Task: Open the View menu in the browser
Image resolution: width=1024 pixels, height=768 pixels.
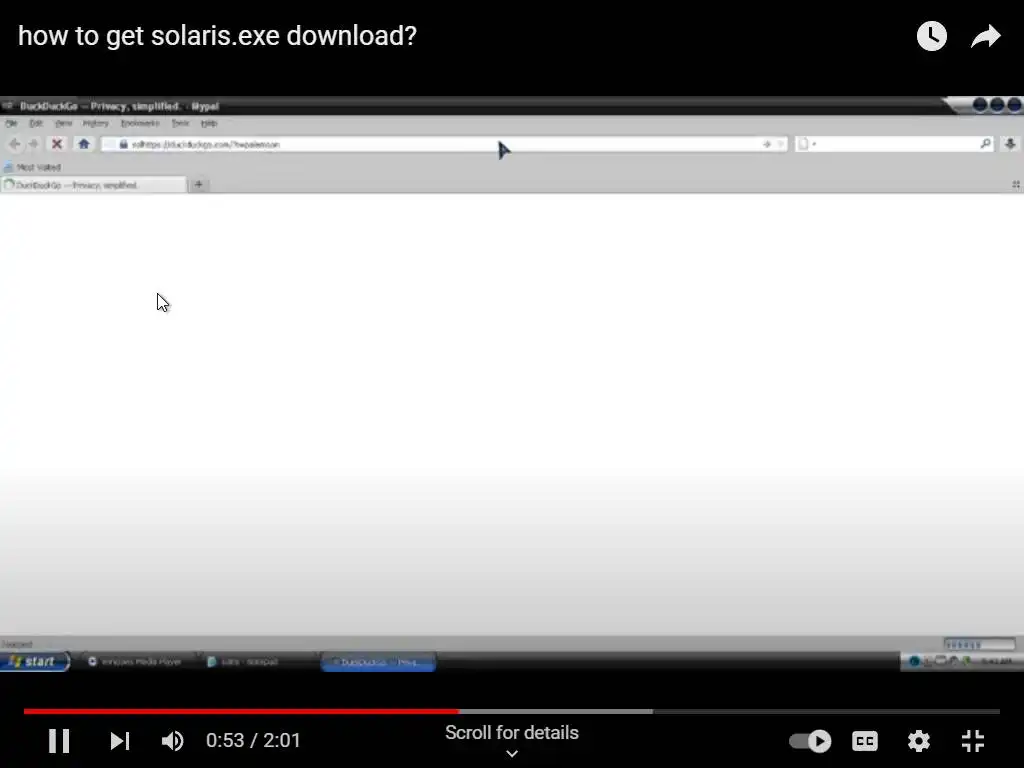Action: [x=63, y=123]
